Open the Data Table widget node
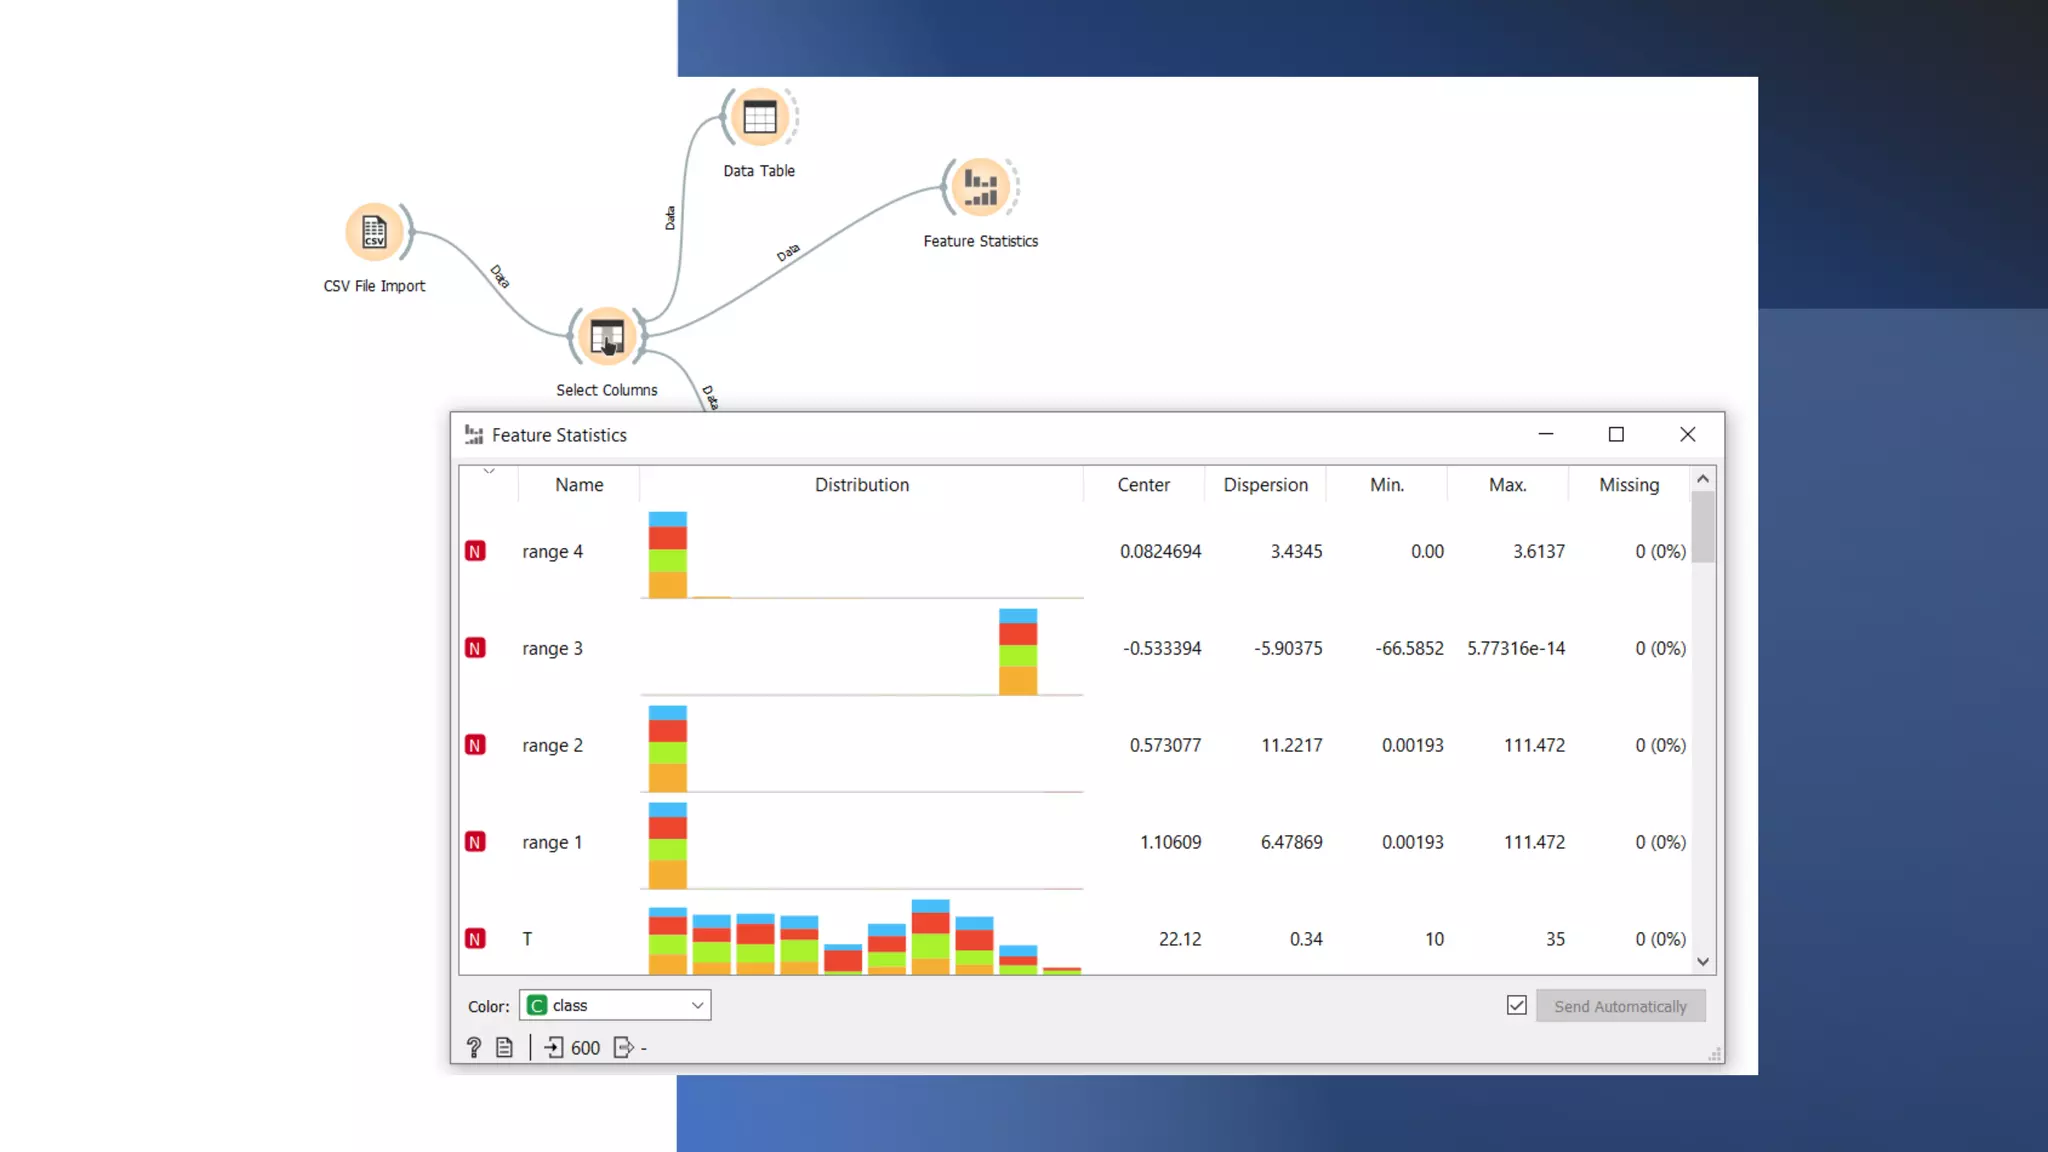 [x=759, y=118]
